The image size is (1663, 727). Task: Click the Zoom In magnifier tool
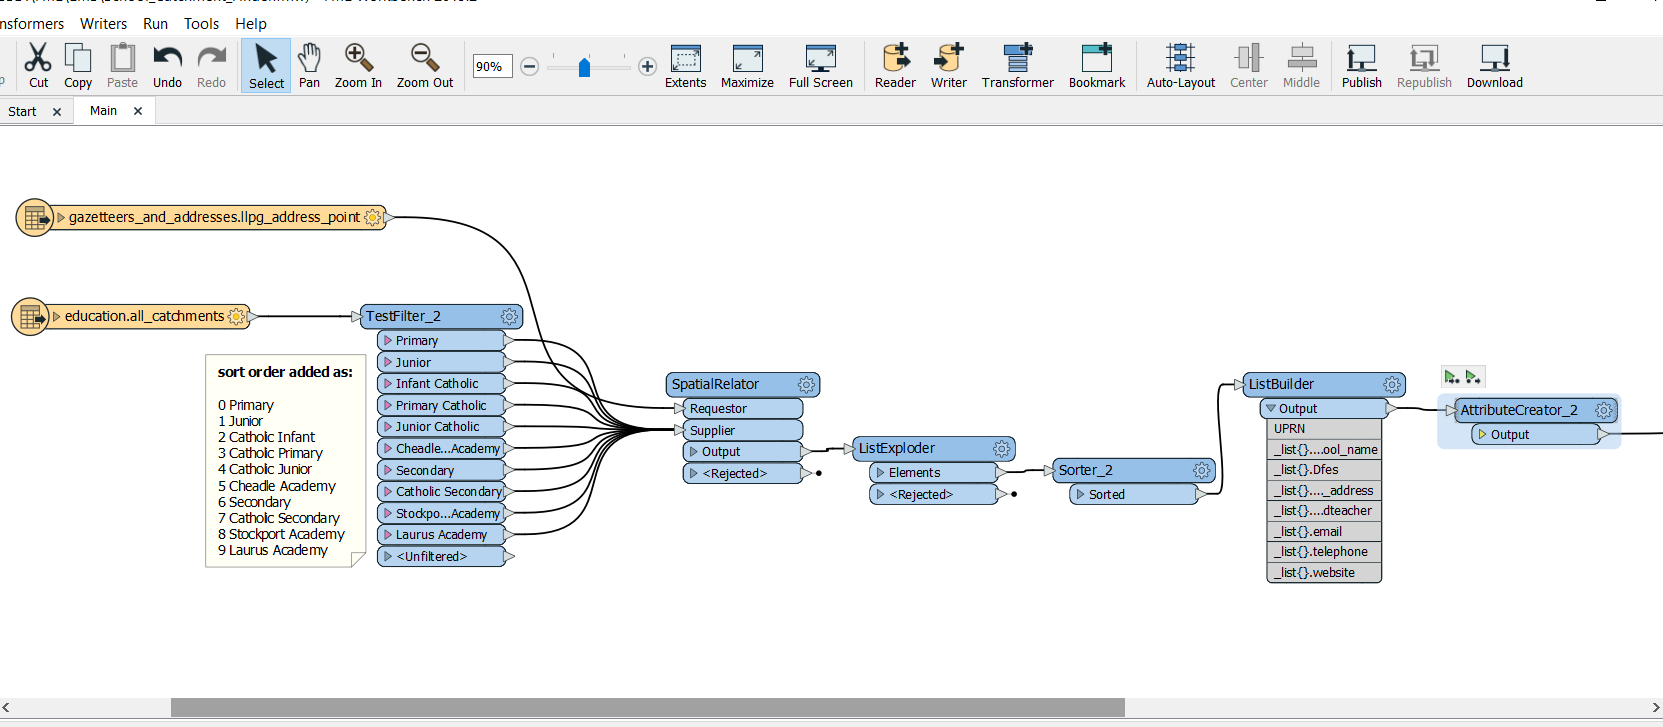pyautogui.click(x=358, y=66)
